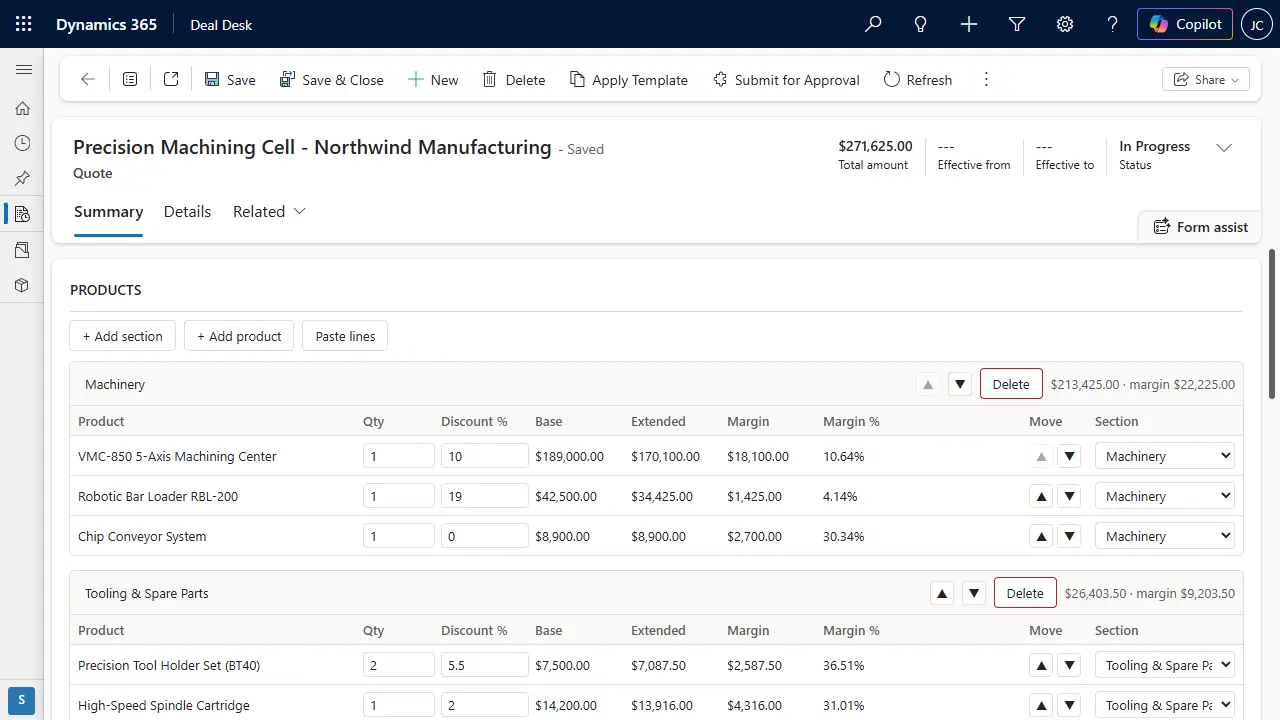Move VMC-850 5-Axis Machining Center row down
1280x720 pixels.
click(x=1070, y=456)
